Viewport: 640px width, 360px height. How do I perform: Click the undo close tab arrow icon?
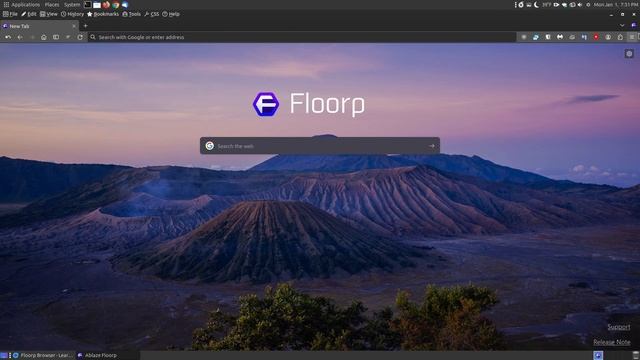pos(8,37)
